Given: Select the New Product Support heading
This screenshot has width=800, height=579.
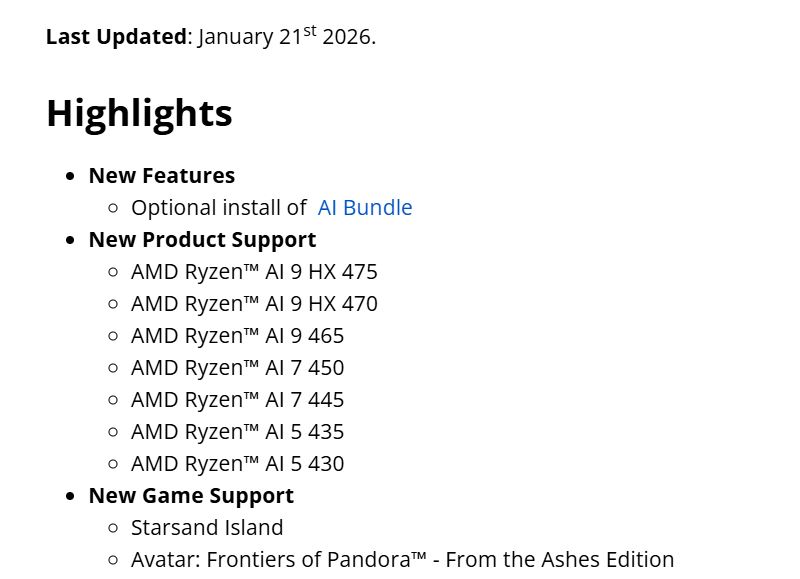Looking at the screenshot, I should [x=202, y=240].
